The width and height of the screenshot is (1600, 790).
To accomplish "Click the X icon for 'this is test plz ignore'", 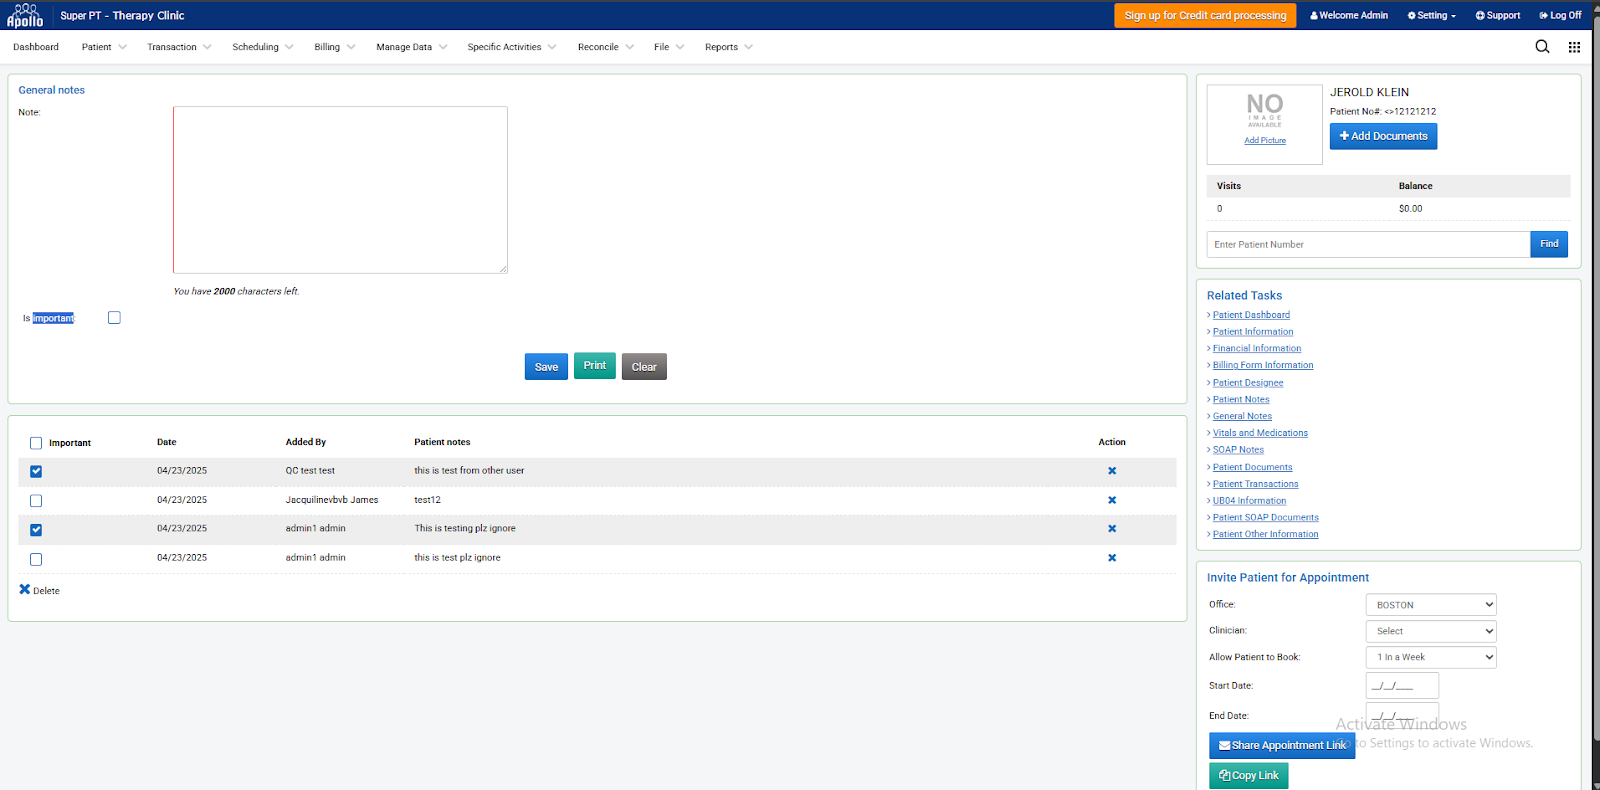I will click(x=1112, y=558).
